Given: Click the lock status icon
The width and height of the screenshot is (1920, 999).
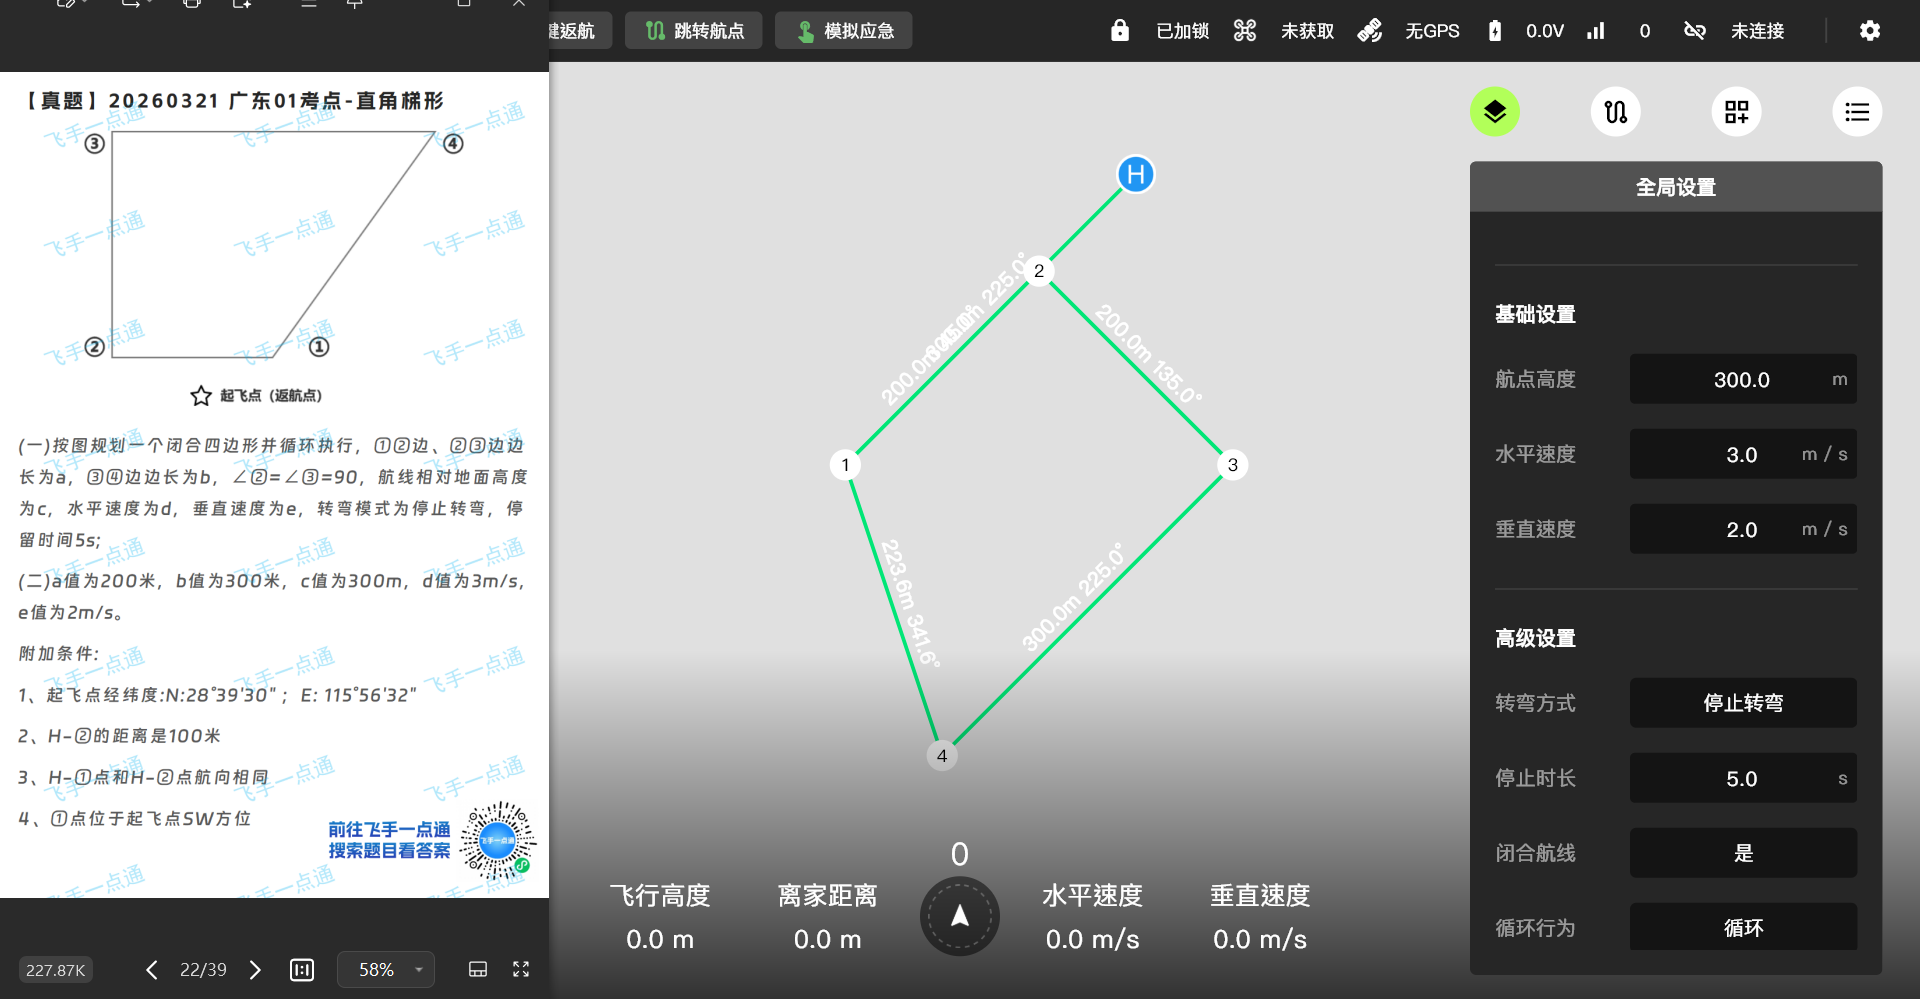Looking at the screenshot, I should coord(1120,31).
